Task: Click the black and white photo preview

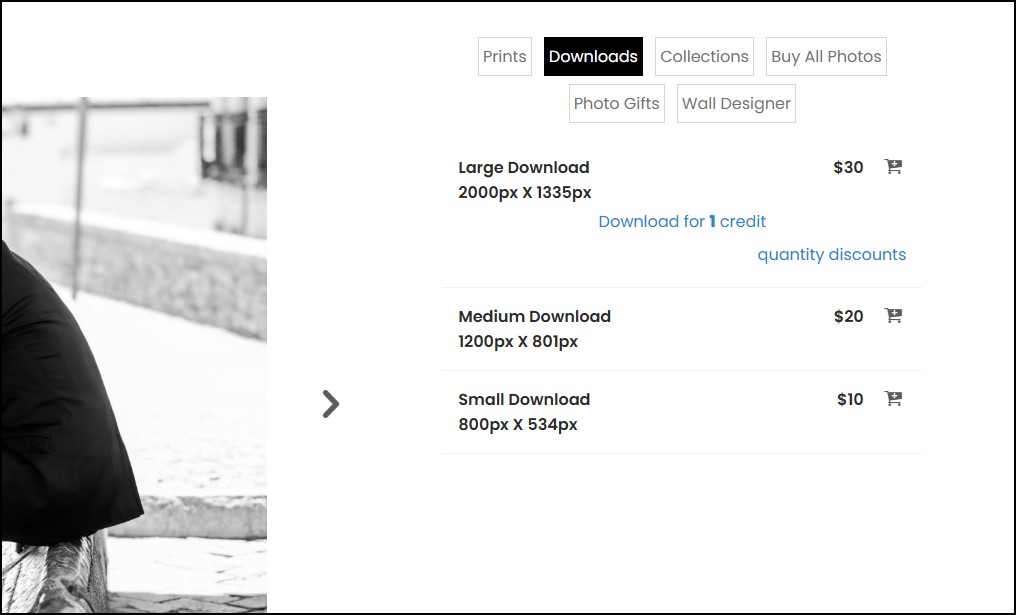Action: (134, 354)
